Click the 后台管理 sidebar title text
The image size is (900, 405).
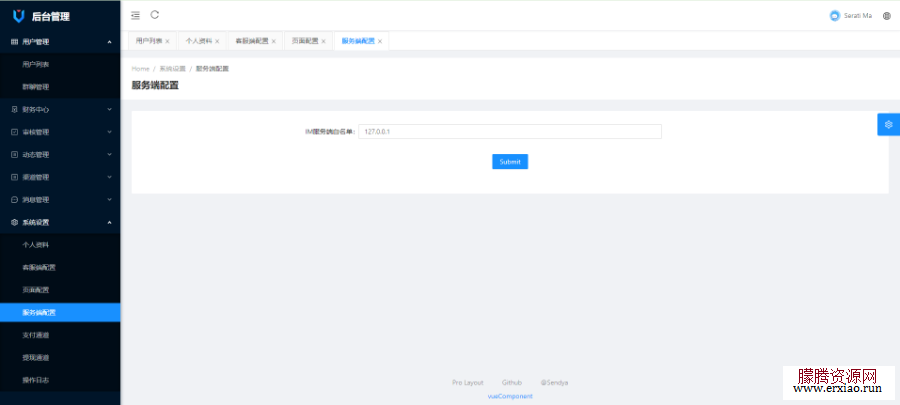tap(51, 17)
